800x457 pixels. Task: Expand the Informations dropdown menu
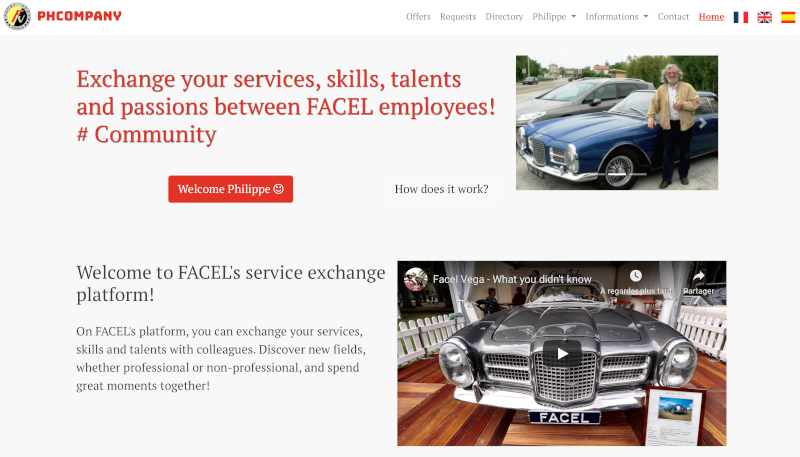coord(617,17)
